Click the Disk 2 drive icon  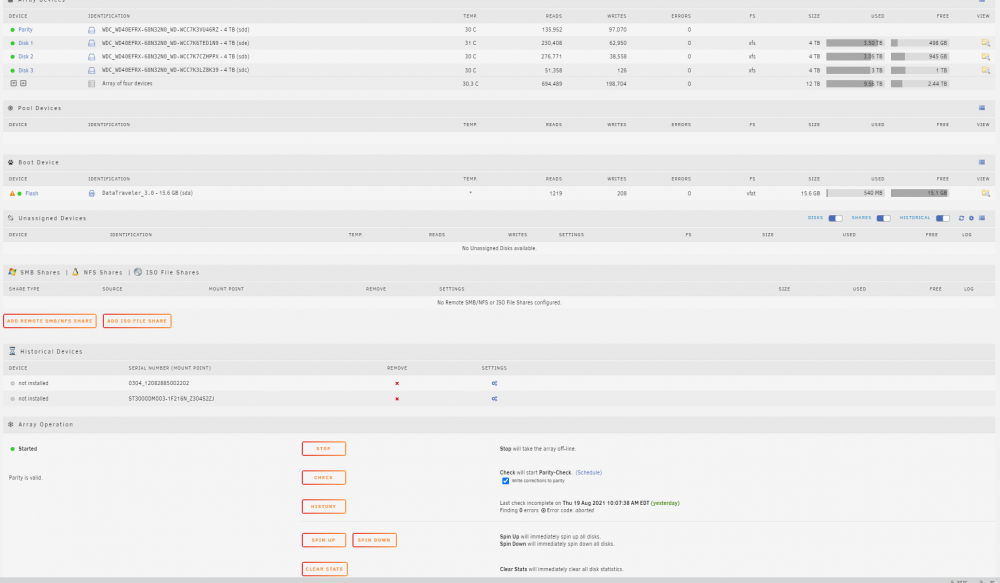click(91, 57)
